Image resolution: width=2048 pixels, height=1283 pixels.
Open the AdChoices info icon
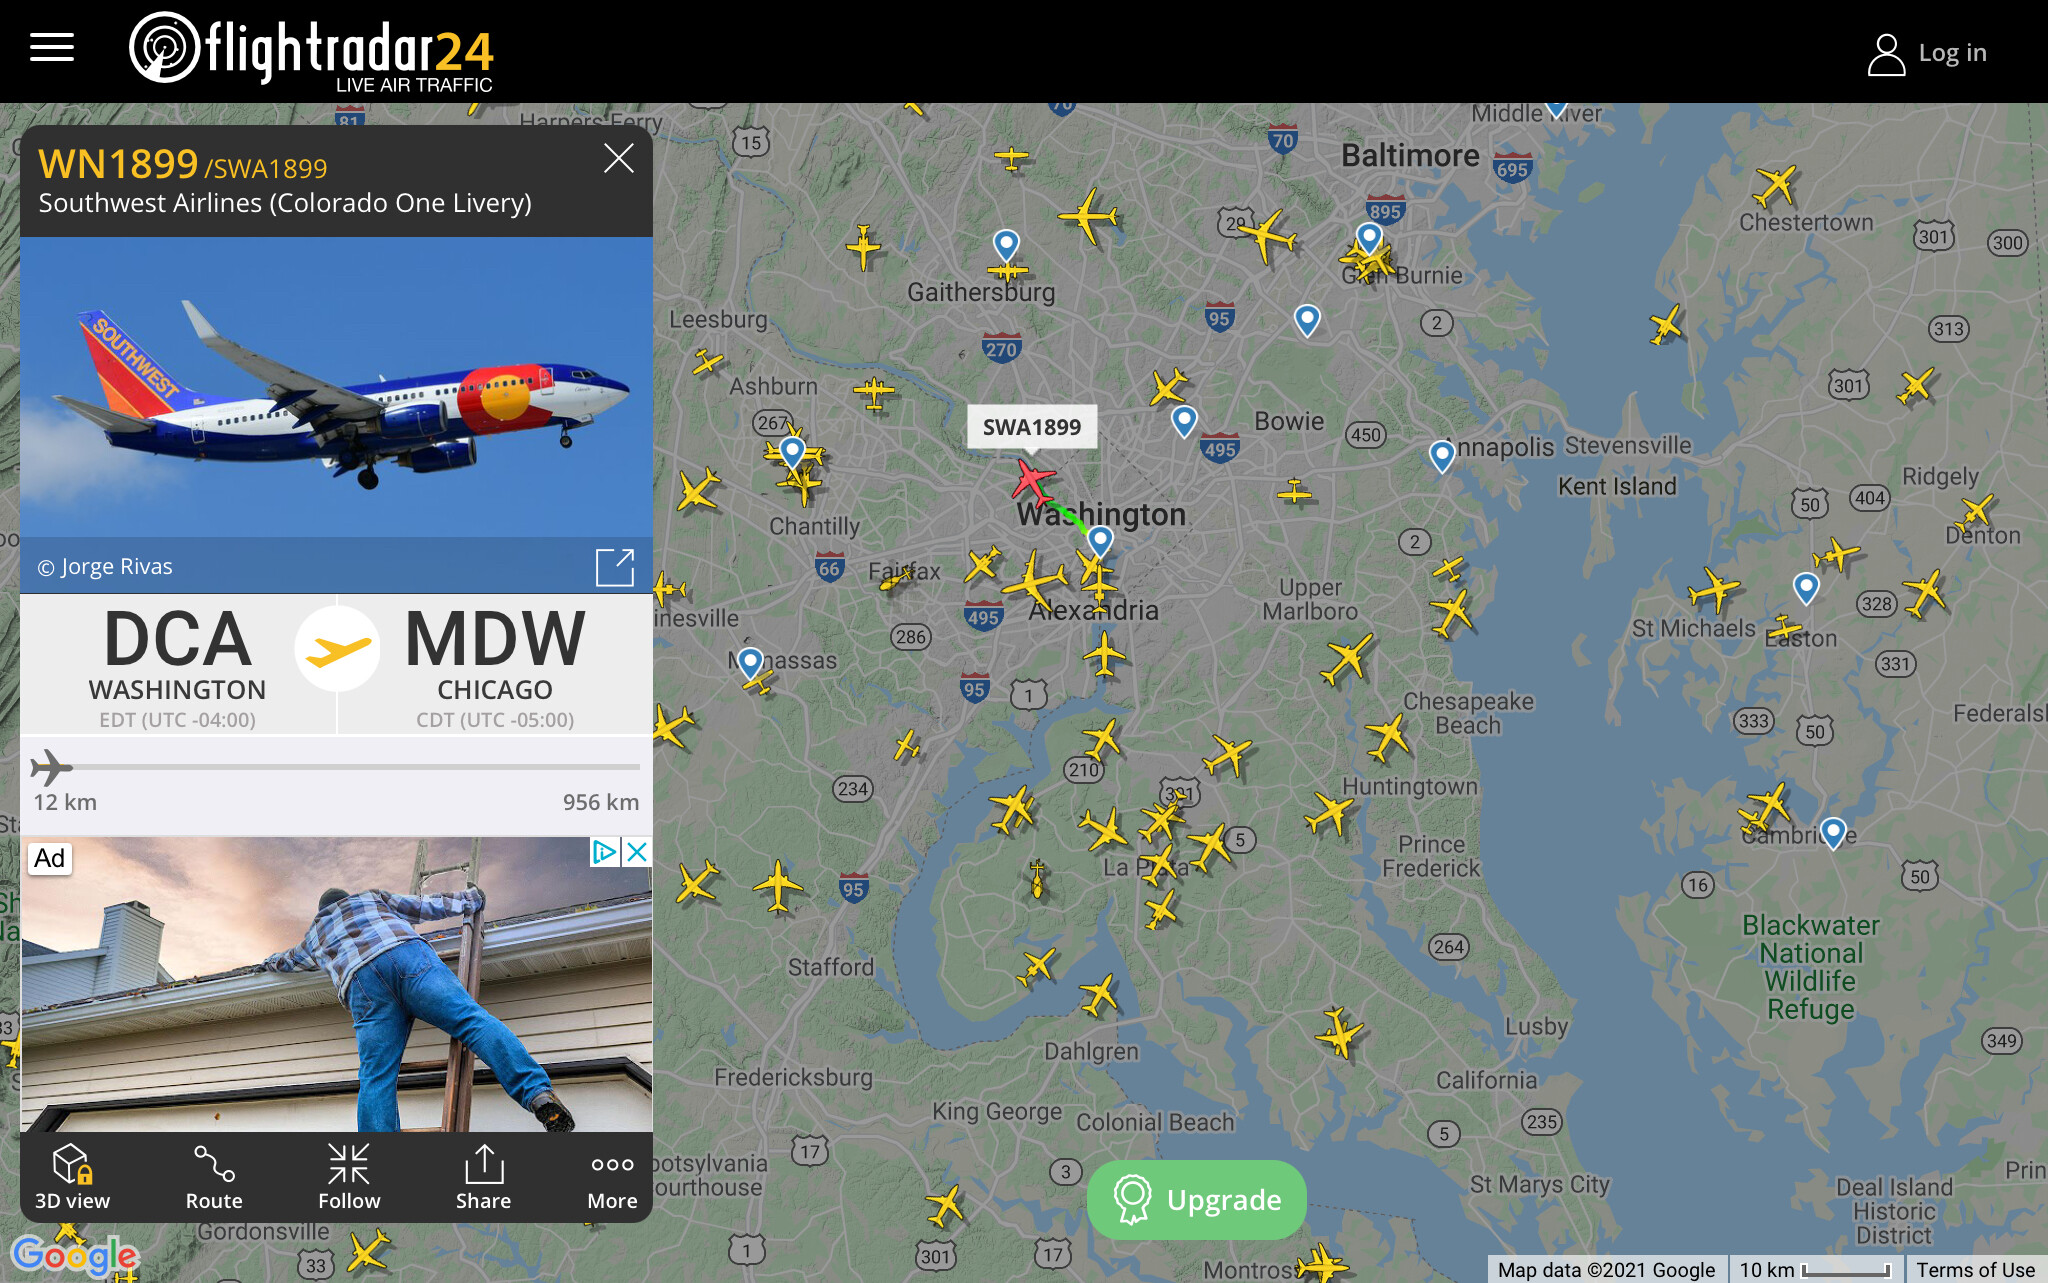point(605,852)
